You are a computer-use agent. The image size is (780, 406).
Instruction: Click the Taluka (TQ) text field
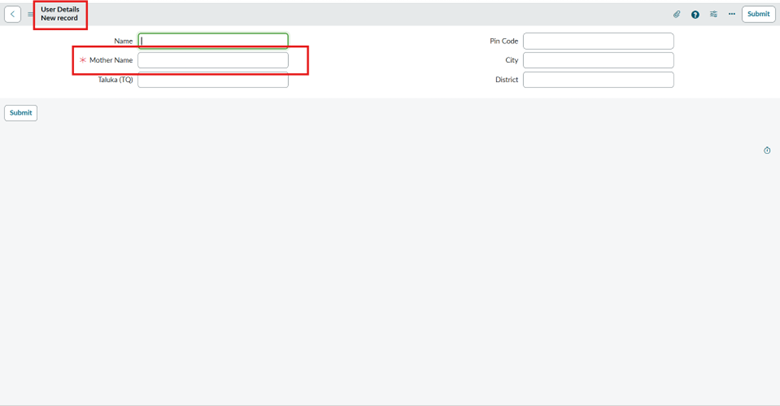tap(213, 80)
